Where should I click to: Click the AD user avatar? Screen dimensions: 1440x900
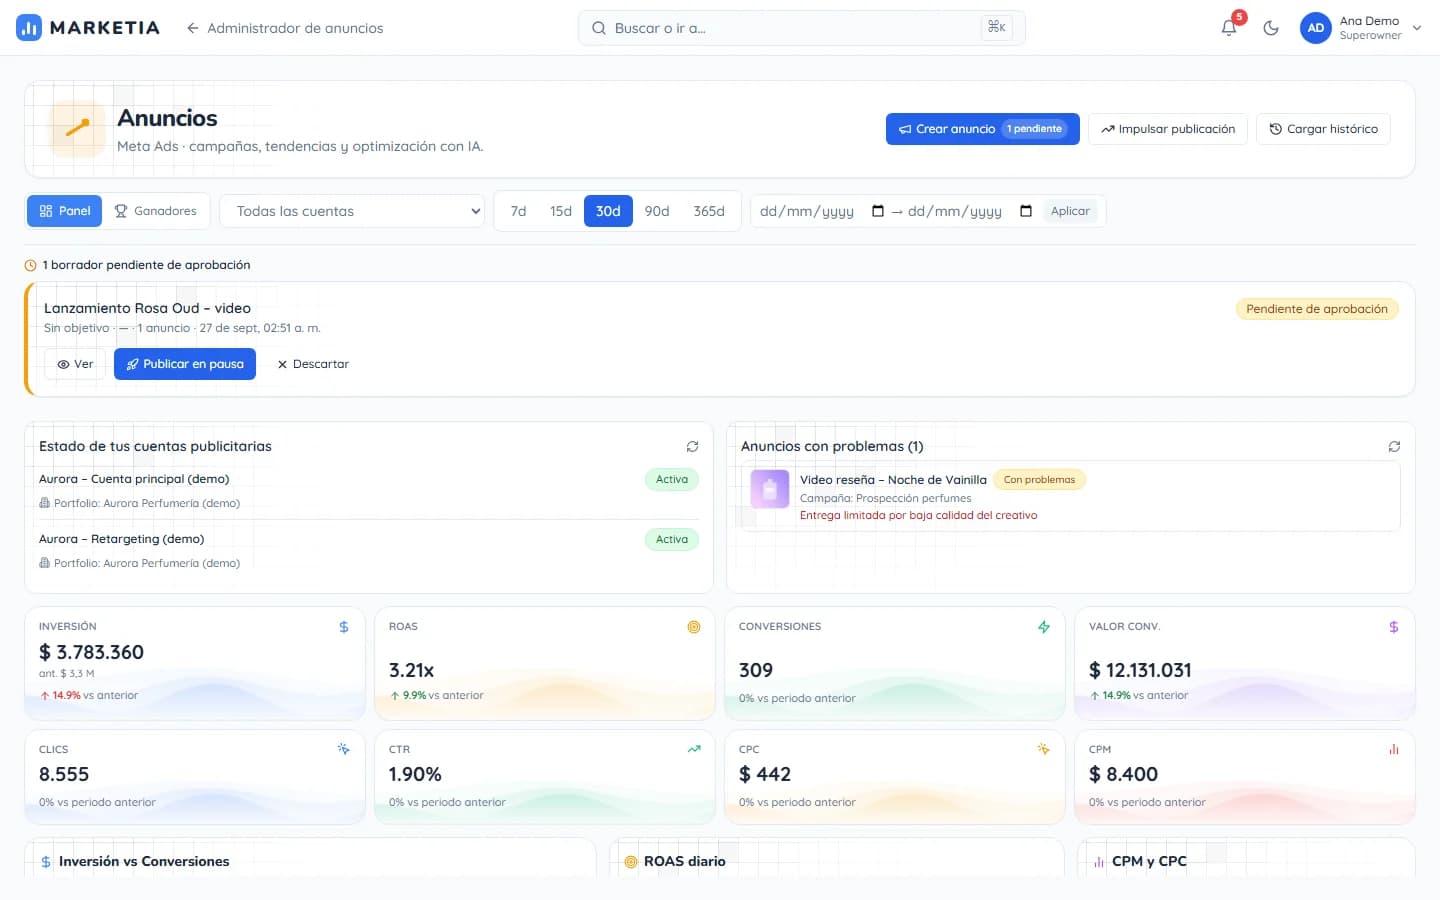point(1316,28)
